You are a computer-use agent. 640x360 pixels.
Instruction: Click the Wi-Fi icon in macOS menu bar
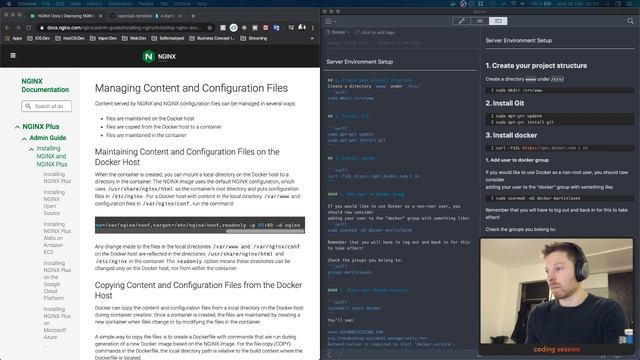(513, 4)
